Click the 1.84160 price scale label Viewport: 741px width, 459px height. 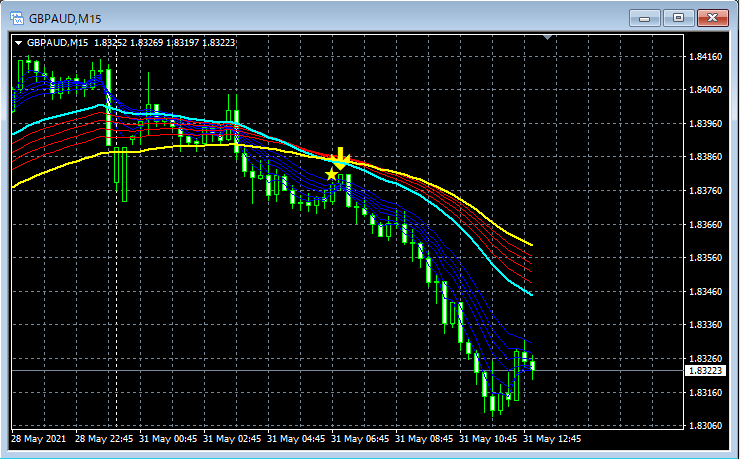coord(706,57)
